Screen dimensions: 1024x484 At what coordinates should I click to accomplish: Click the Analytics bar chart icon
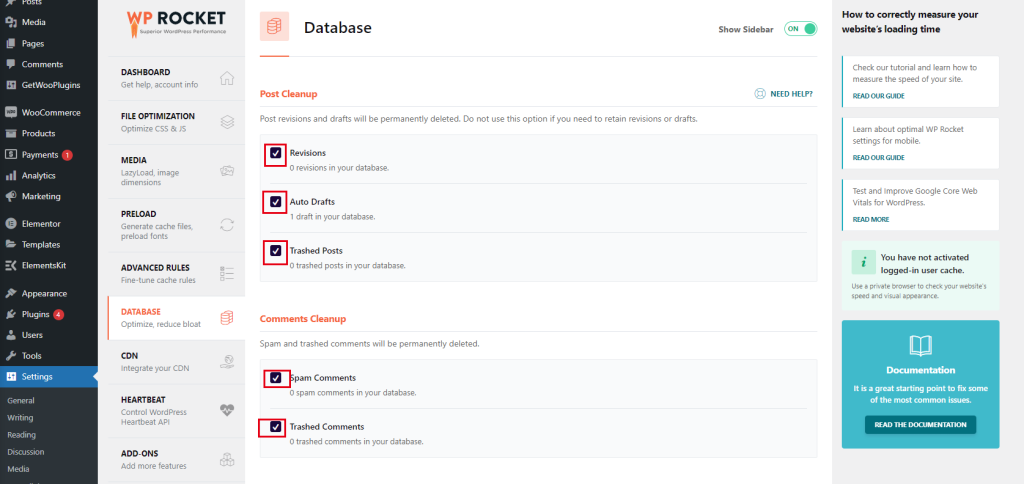[x=10, y=176]
